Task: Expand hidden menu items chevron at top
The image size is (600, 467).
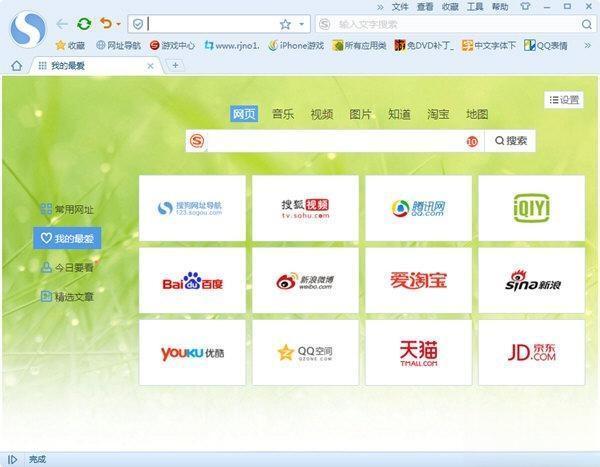Action: click(x=380, y=7)
